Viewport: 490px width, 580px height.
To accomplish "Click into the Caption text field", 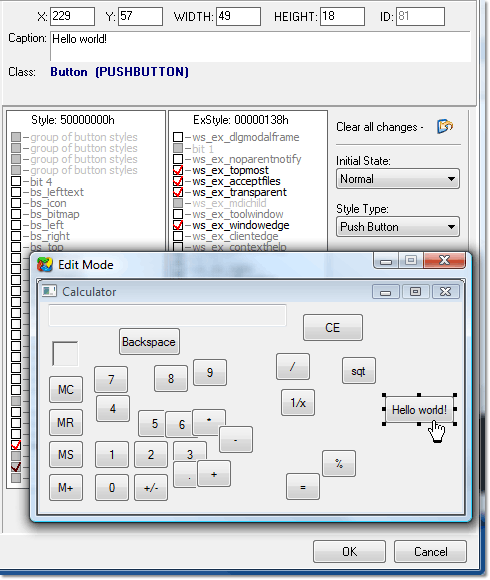I will (260, 47).
